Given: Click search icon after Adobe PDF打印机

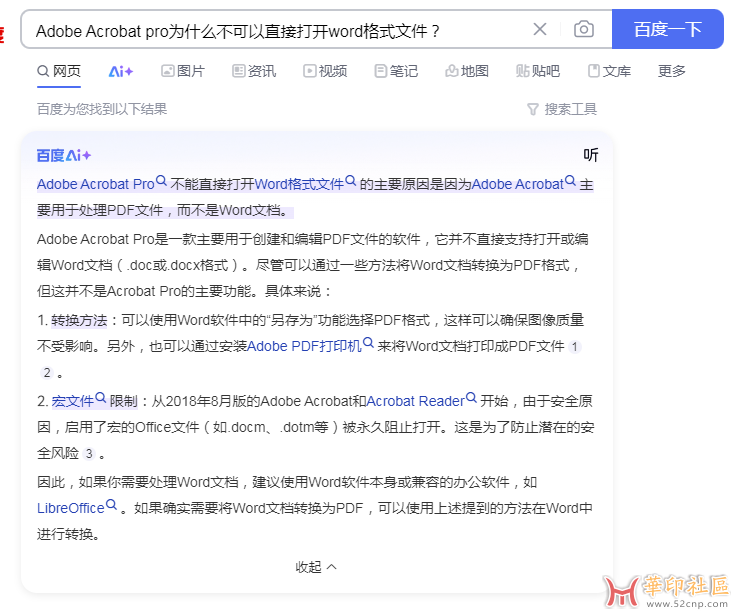Looking at the screenshot, I should click(x=368, y=343).
